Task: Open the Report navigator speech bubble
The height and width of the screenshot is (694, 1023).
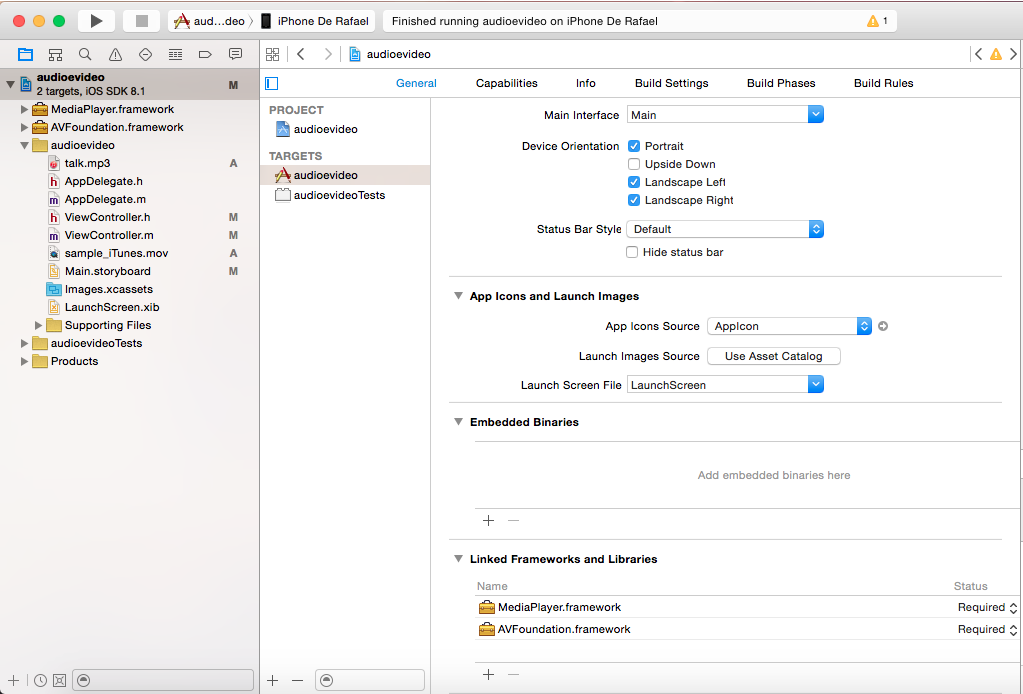Action: tap(236, 54)
